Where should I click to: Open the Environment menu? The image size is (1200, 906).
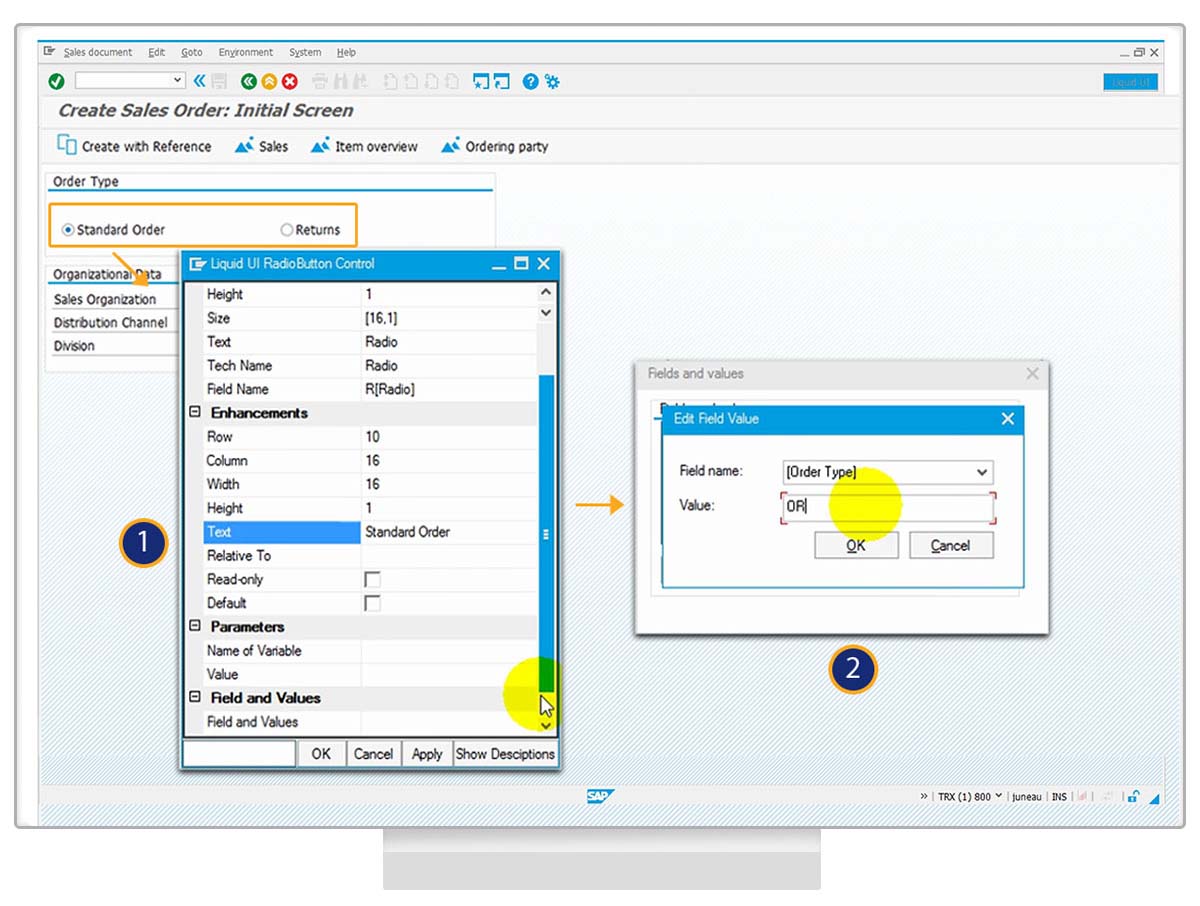click(245, 52)
